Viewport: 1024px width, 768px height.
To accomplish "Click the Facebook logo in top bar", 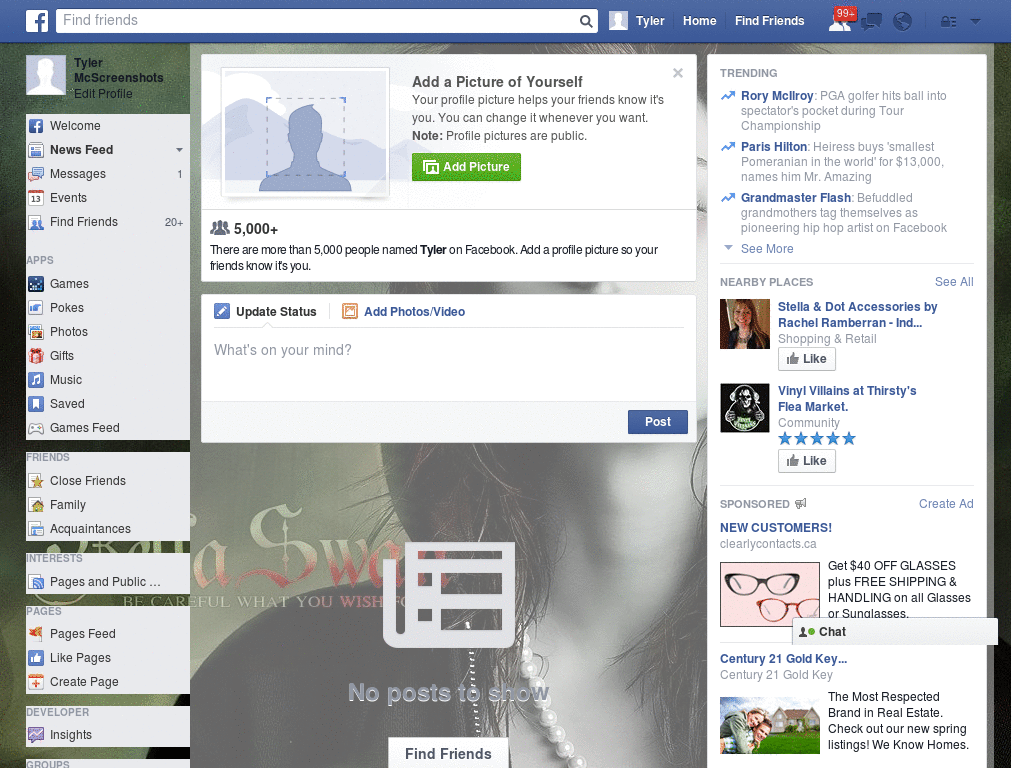I will tap(37, 21).
